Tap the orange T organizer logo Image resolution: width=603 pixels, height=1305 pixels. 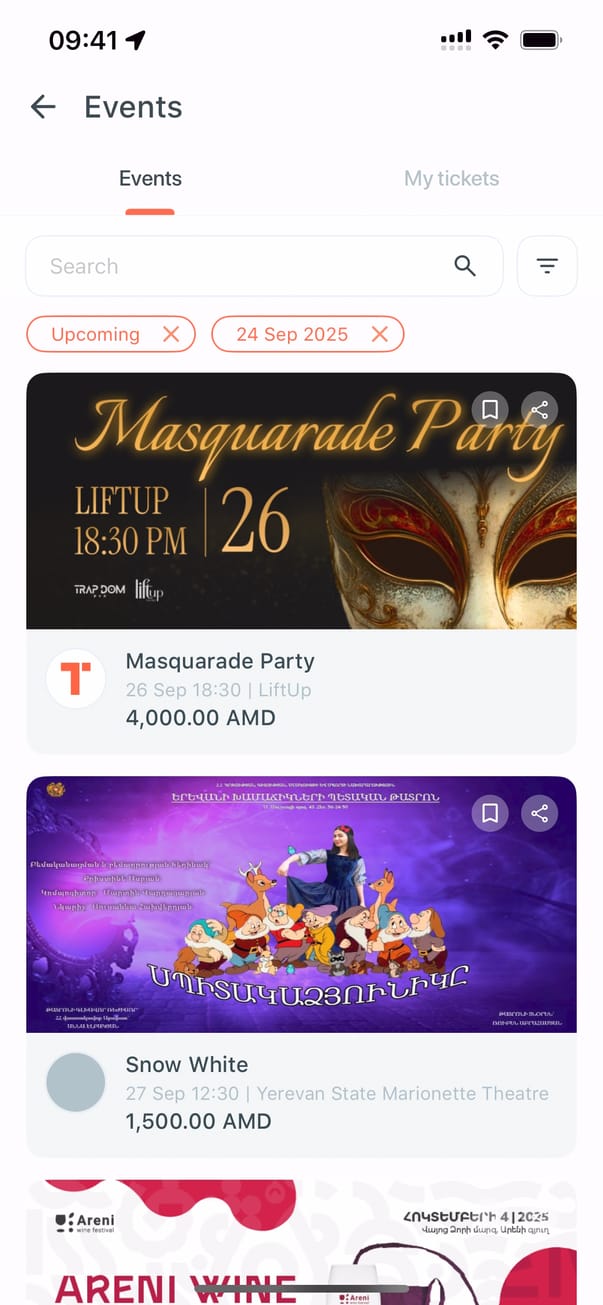76,679
